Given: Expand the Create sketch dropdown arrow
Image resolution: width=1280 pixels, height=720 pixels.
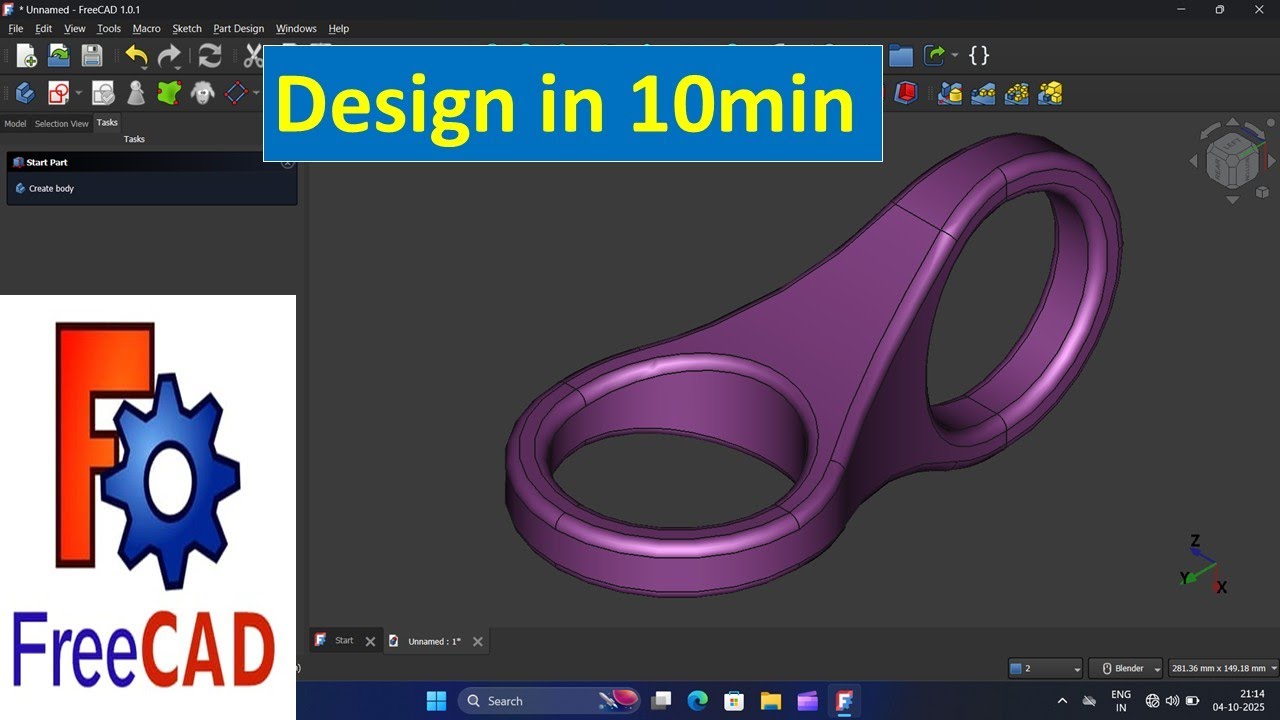Looking at the screenshot, I should [x=77, y=93].
